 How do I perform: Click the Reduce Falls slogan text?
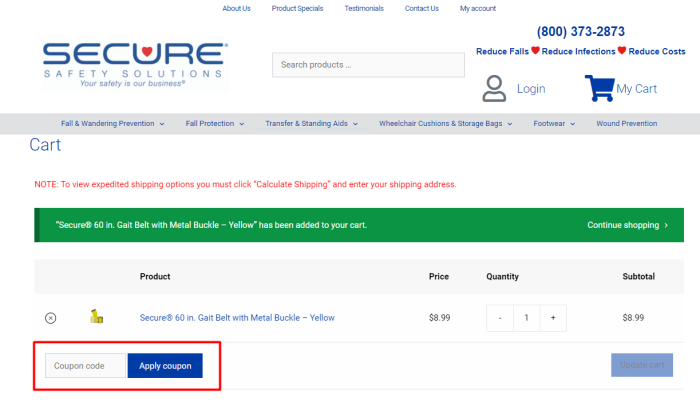point(502,51)
